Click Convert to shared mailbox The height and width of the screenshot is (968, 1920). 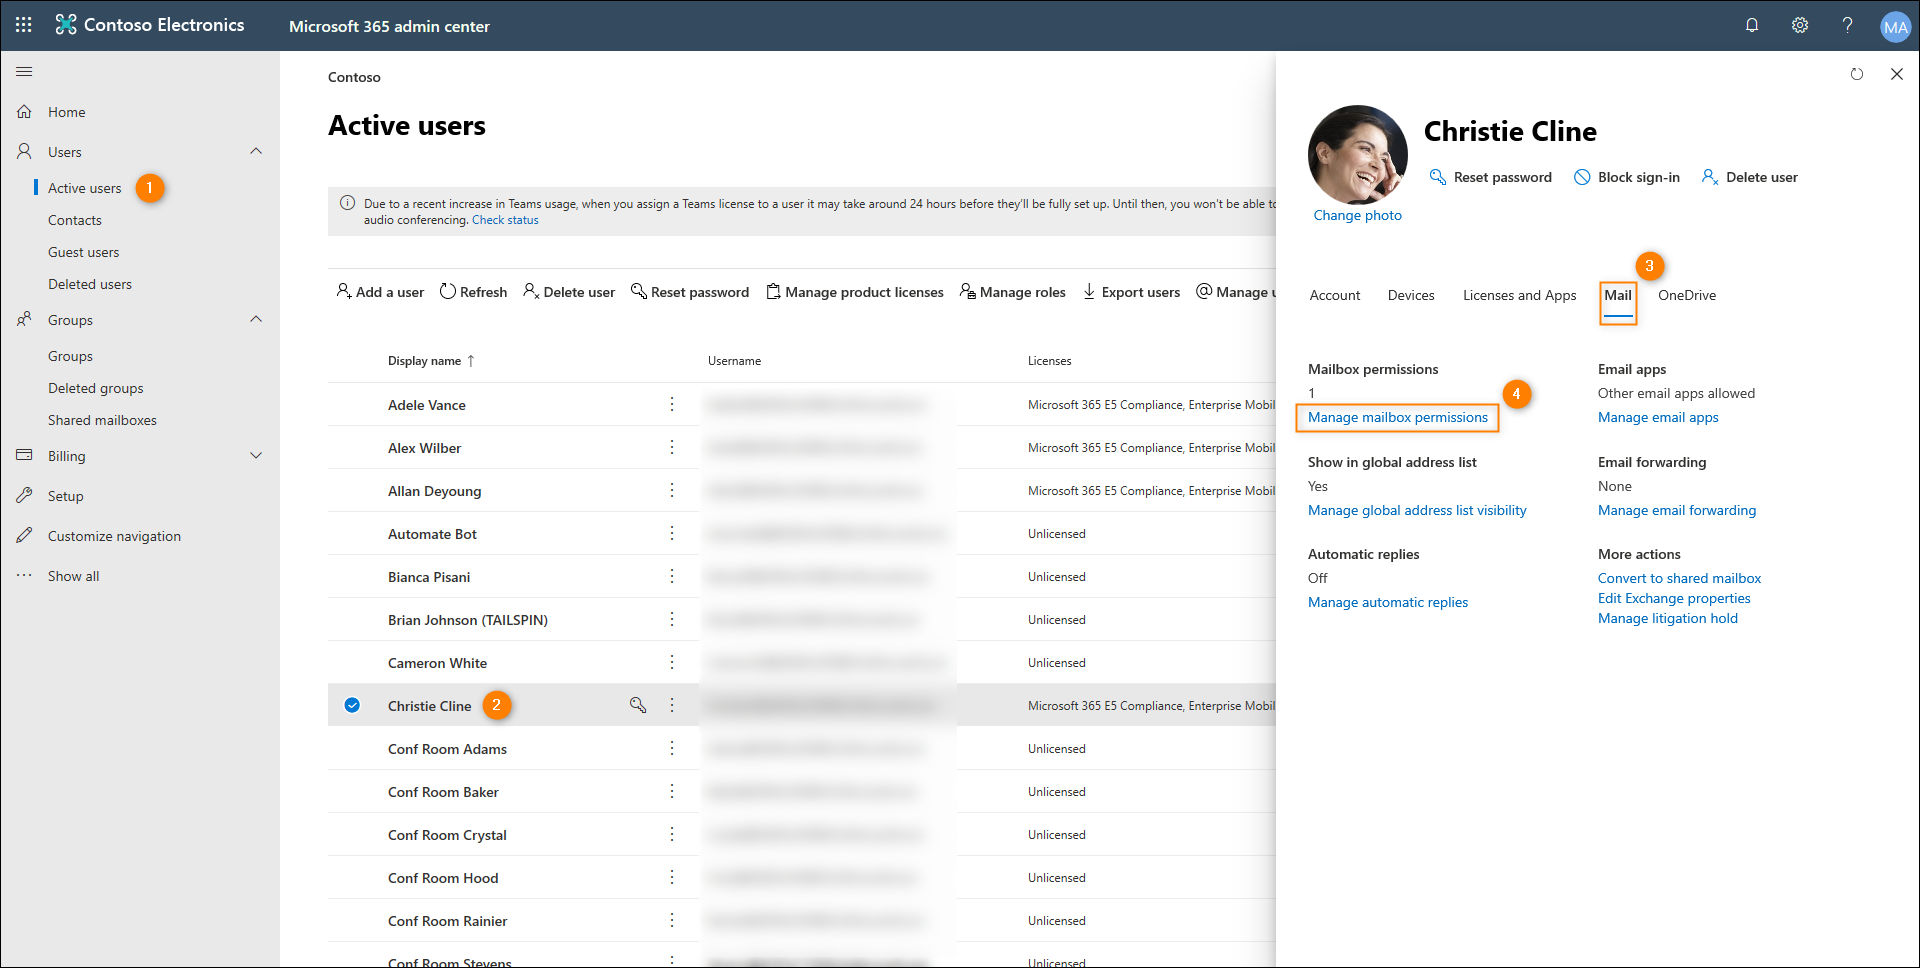tap(1679, 578)
